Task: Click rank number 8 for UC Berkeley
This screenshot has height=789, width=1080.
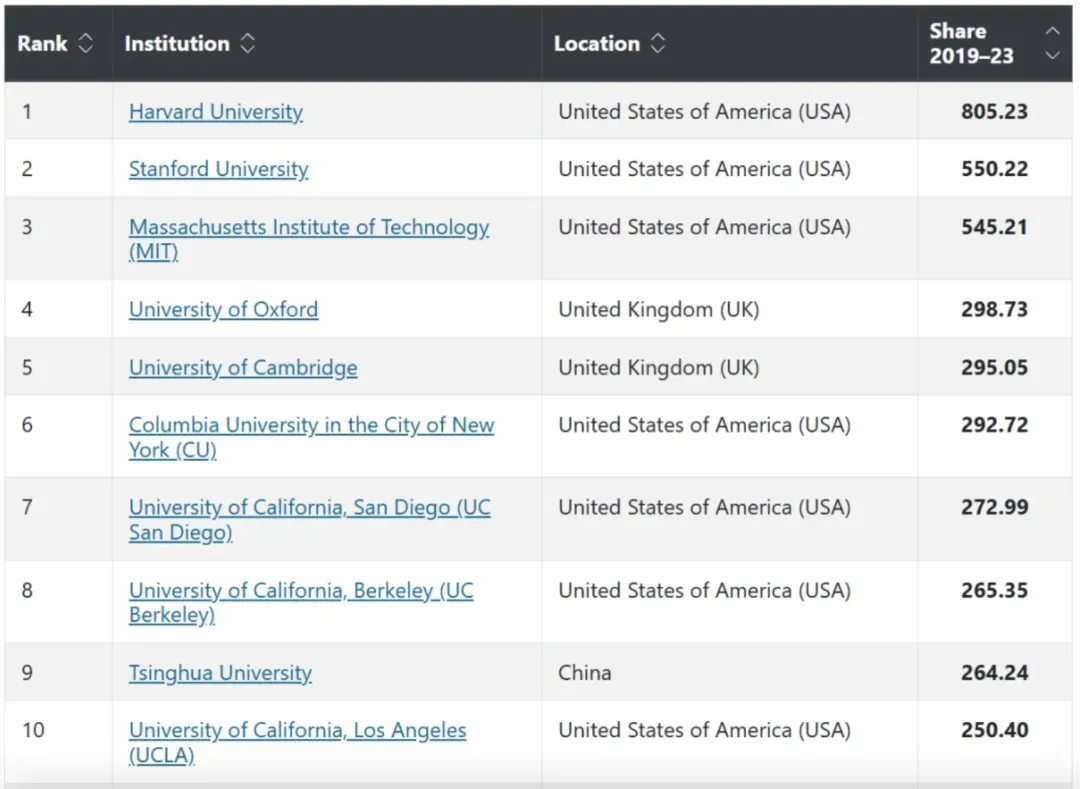Action: (27, 590)
